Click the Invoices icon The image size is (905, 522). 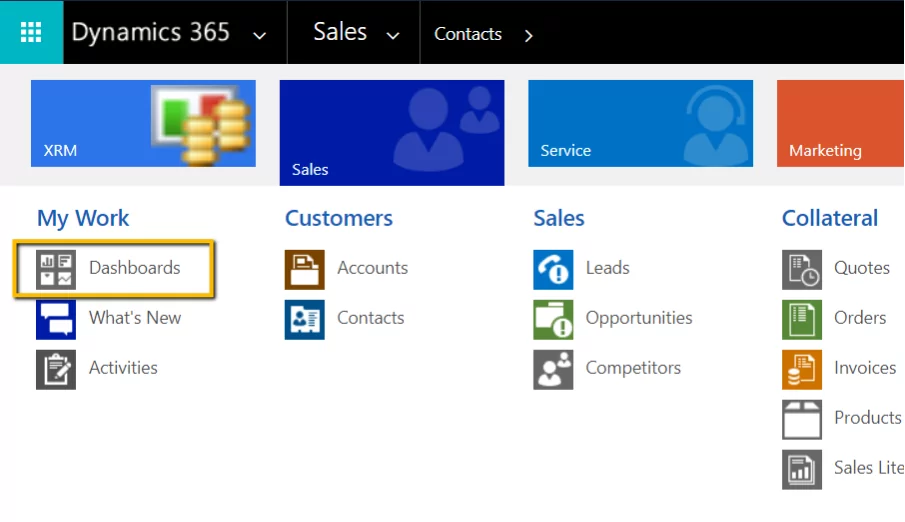point(802,370)
